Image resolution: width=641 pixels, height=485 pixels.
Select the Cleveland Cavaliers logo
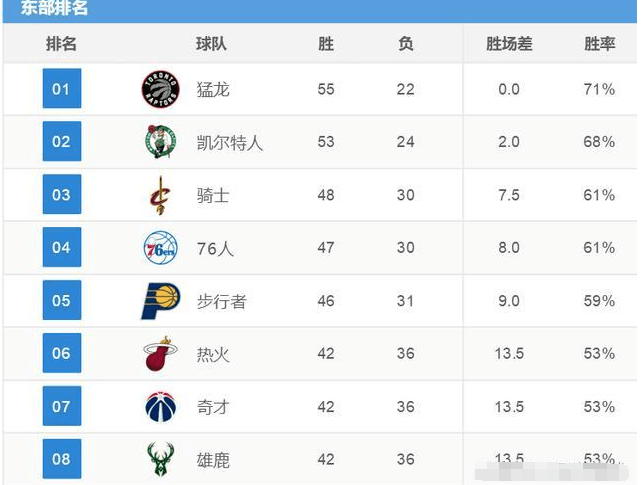click(160, 195)
